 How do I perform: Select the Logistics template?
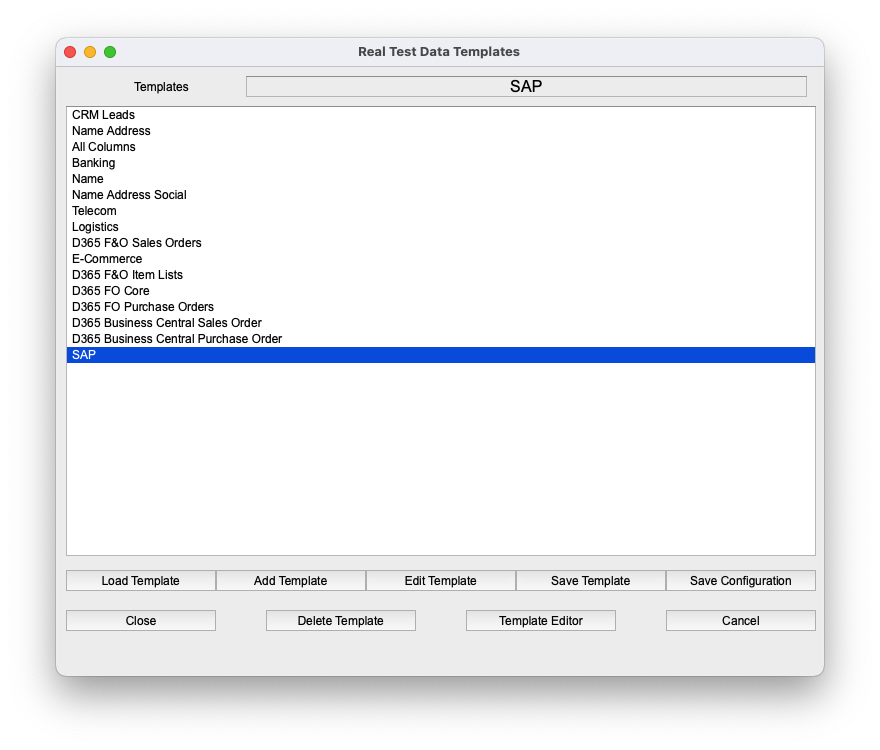pyautogui.click(x=441, y=227)
